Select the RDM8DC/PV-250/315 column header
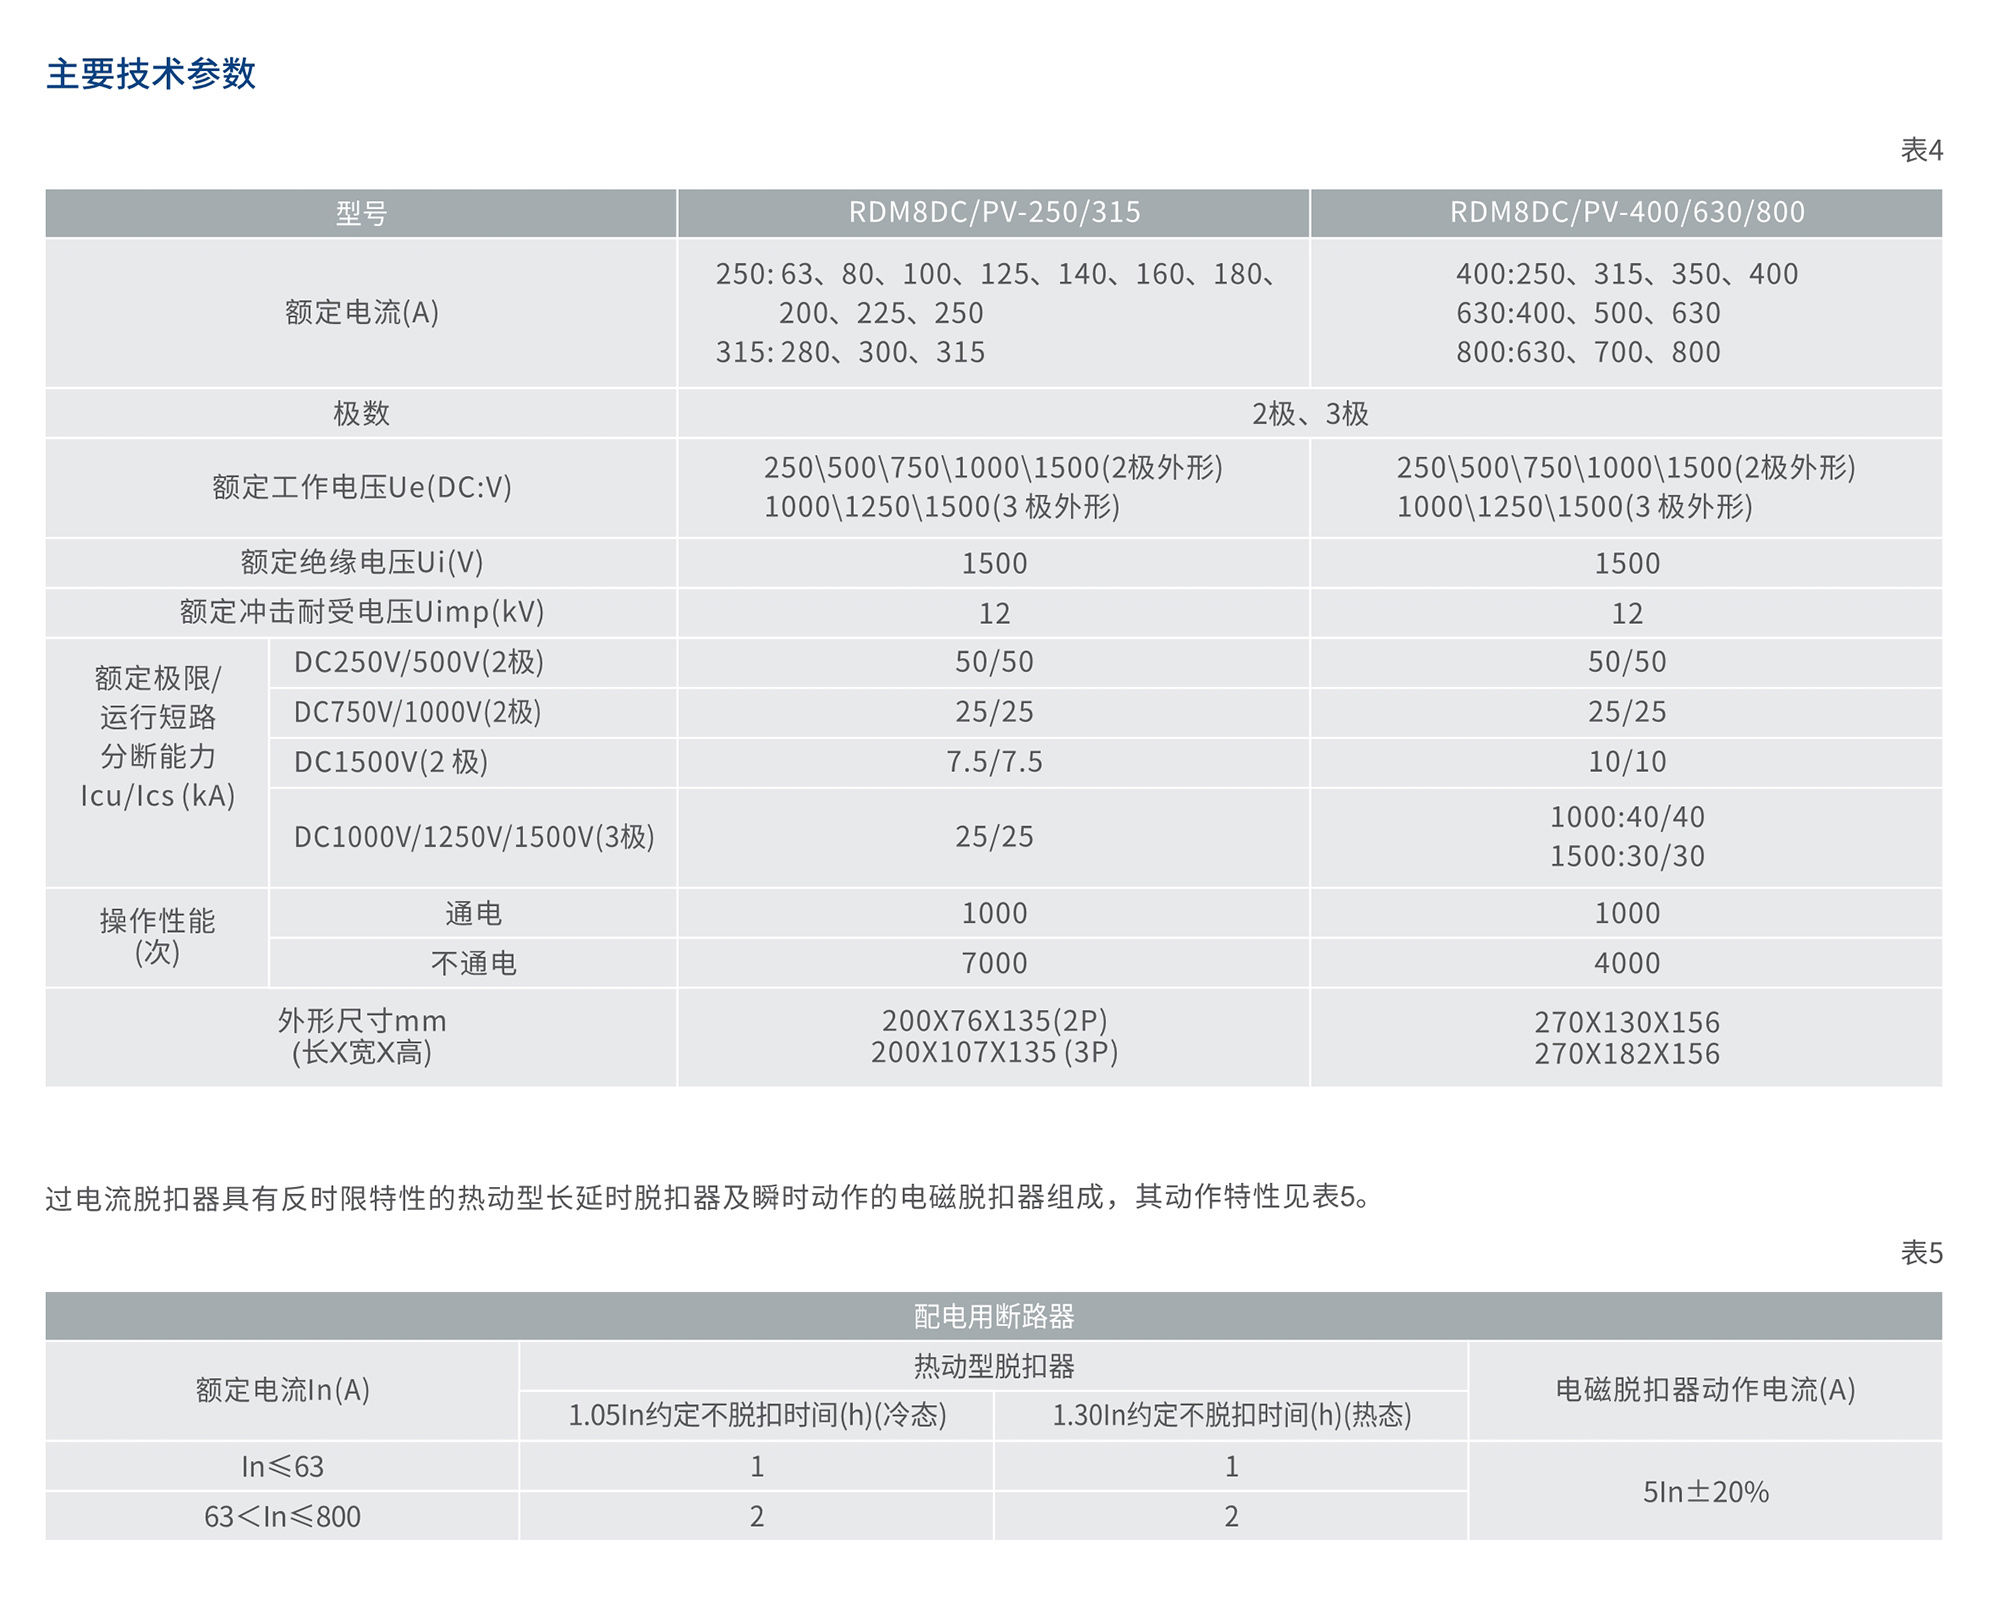The height and width of the screenshot is (1611, 2000). 995,211
